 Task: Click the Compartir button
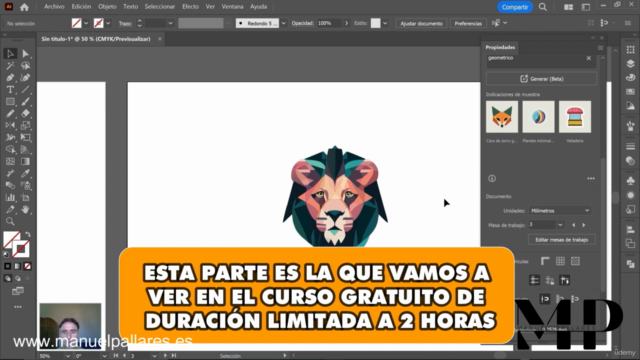(515, 7)
